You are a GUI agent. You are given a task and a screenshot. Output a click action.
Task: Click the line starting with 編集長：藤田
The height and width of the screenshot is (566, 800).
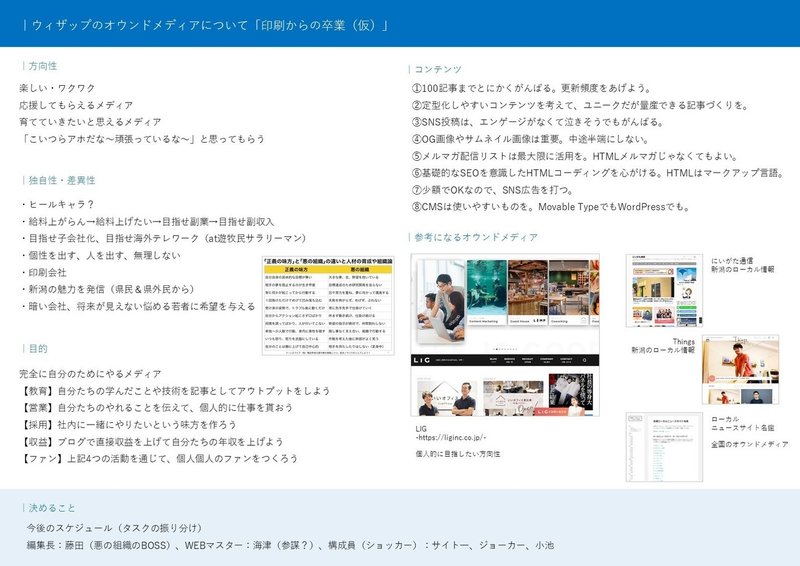(290, 545)
